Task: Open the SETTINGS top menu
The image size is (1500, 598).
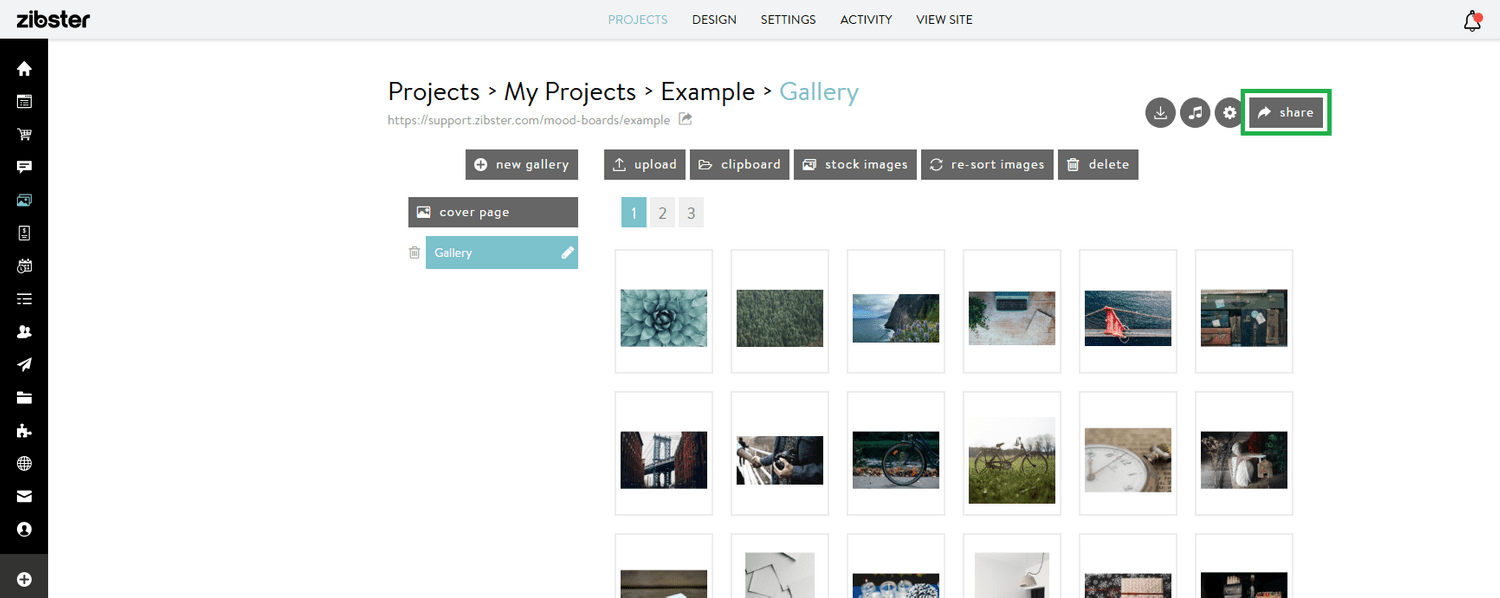Action: coord(788,20)
